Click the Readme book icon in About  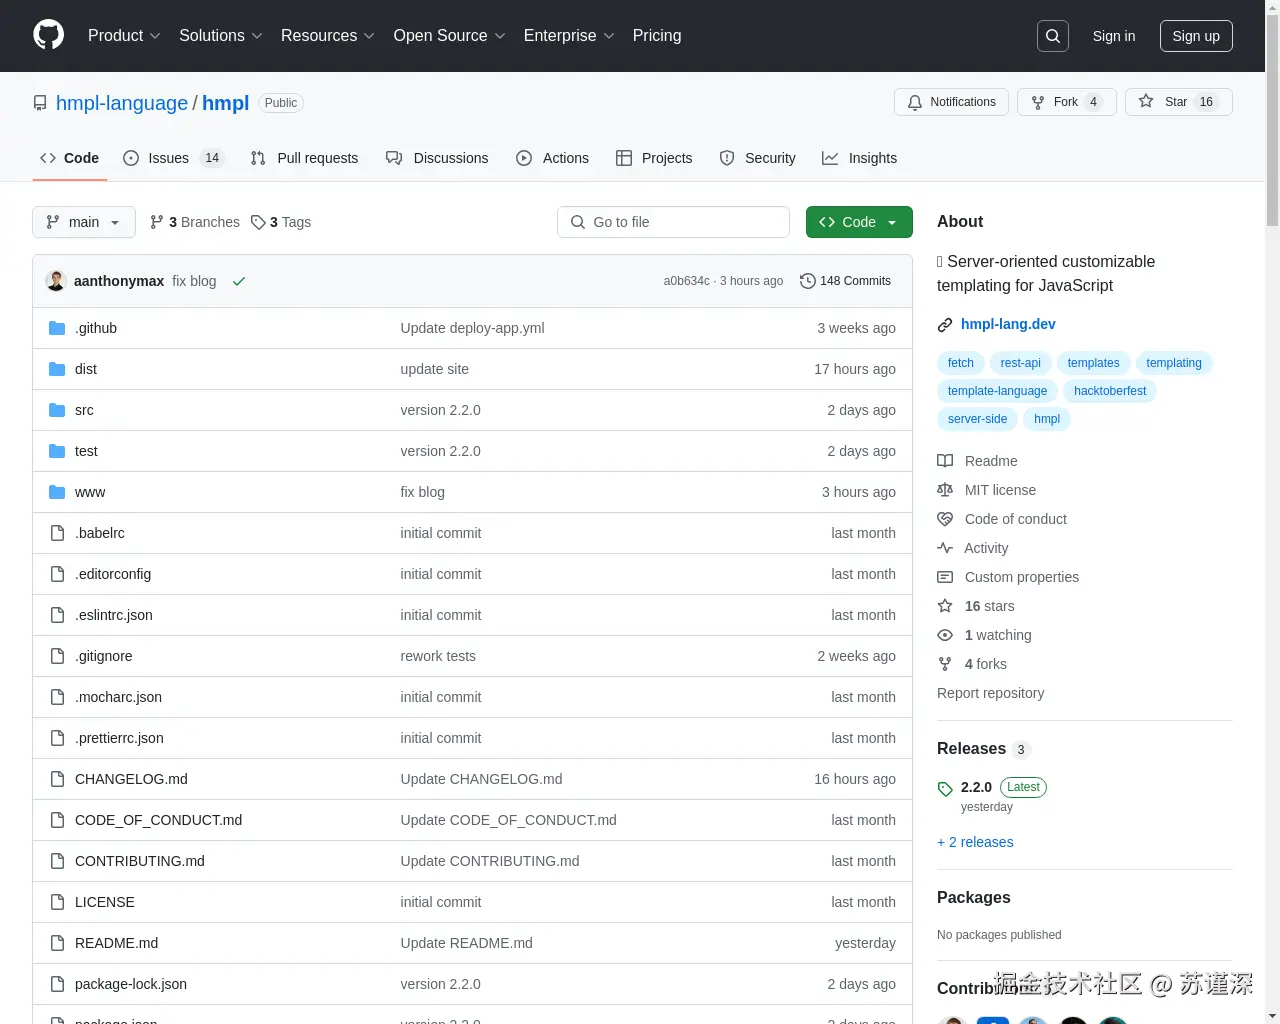(x=945, y=461)
